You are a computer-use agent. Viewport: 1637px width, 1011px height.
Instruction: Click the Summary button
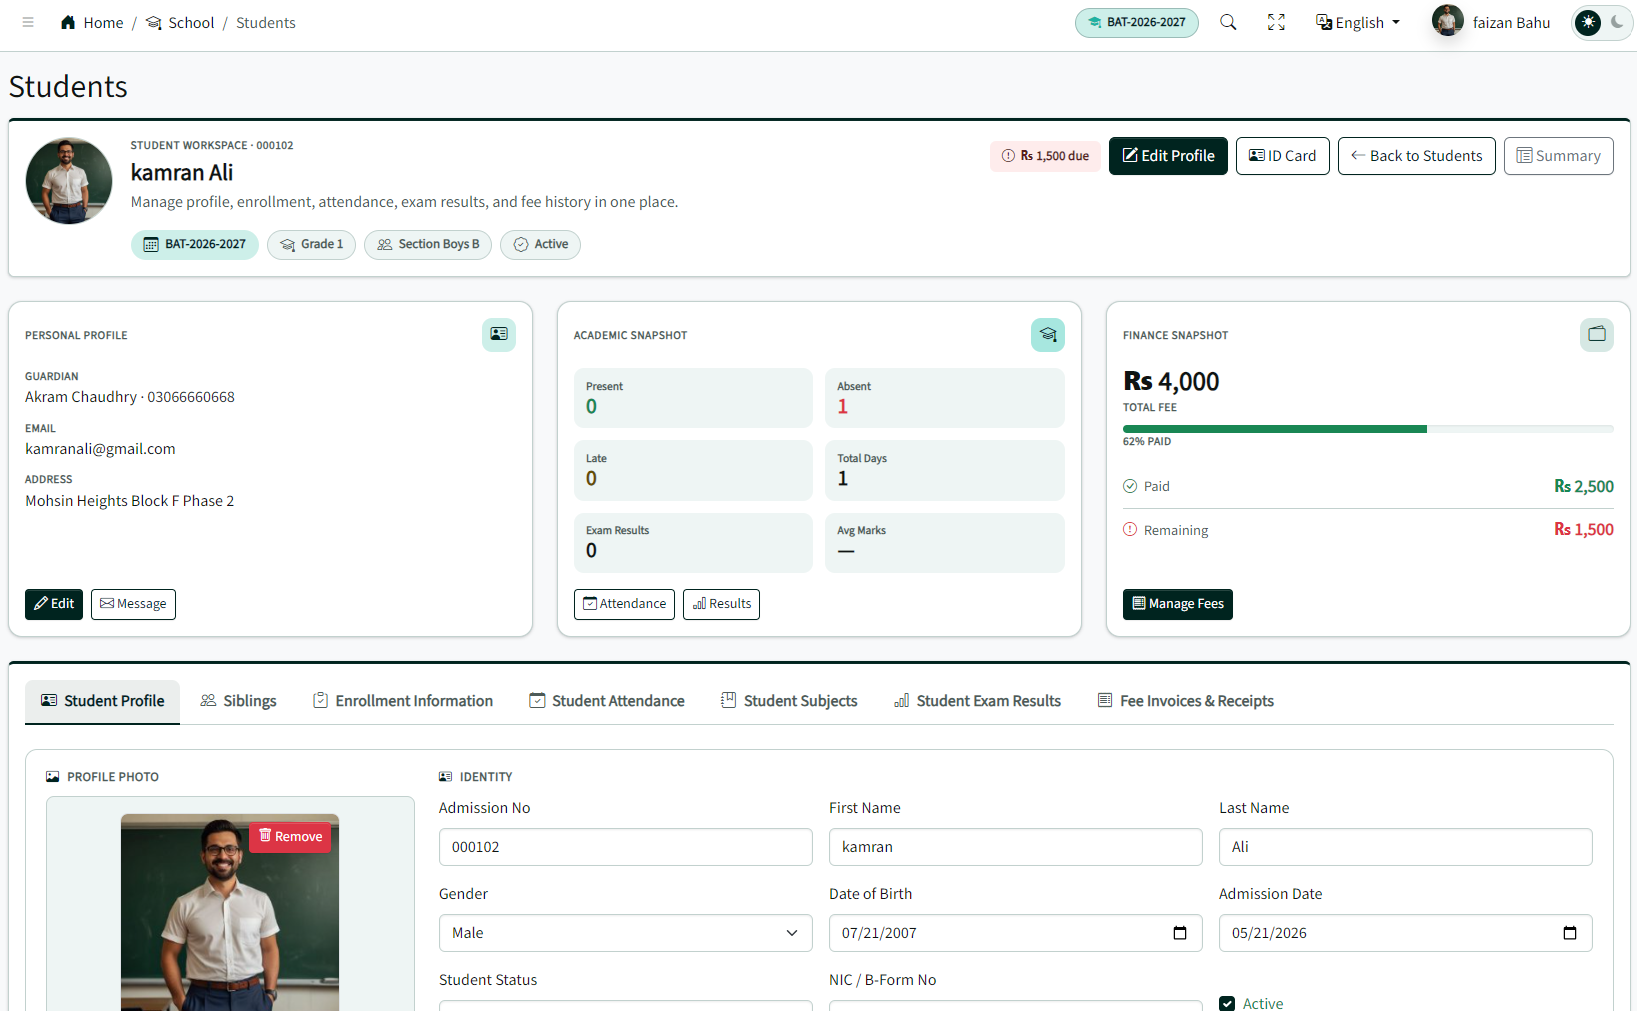pos(1558,156)
